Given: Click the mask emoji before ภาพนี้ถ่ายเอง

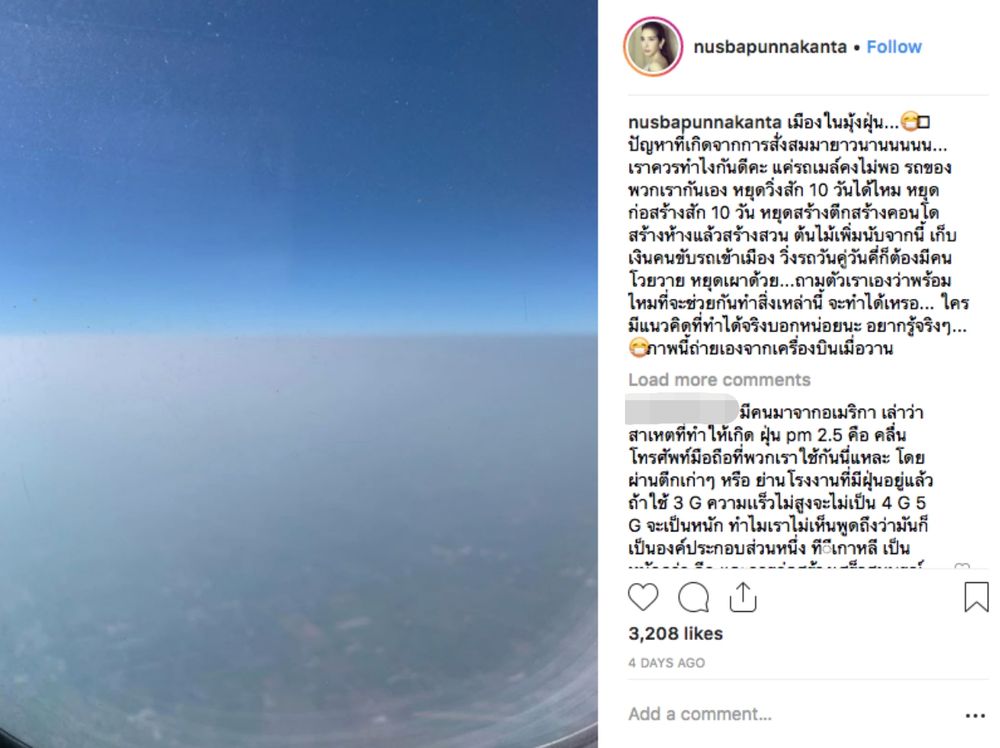Looking at the screenshot, I should coord(638,348).
